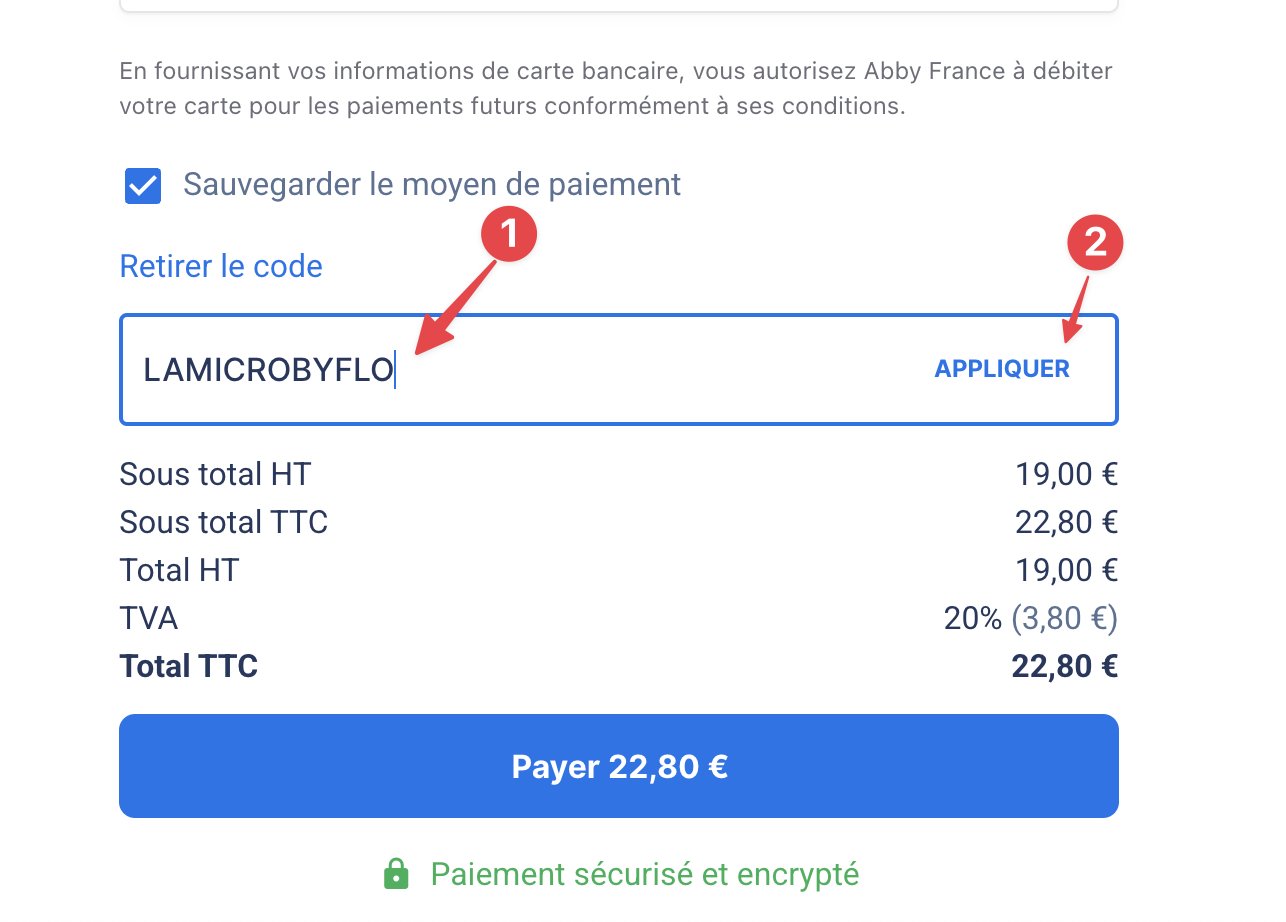Select the Sous total HT row
Screen dimensions: 1286x922
click(215, 473)
